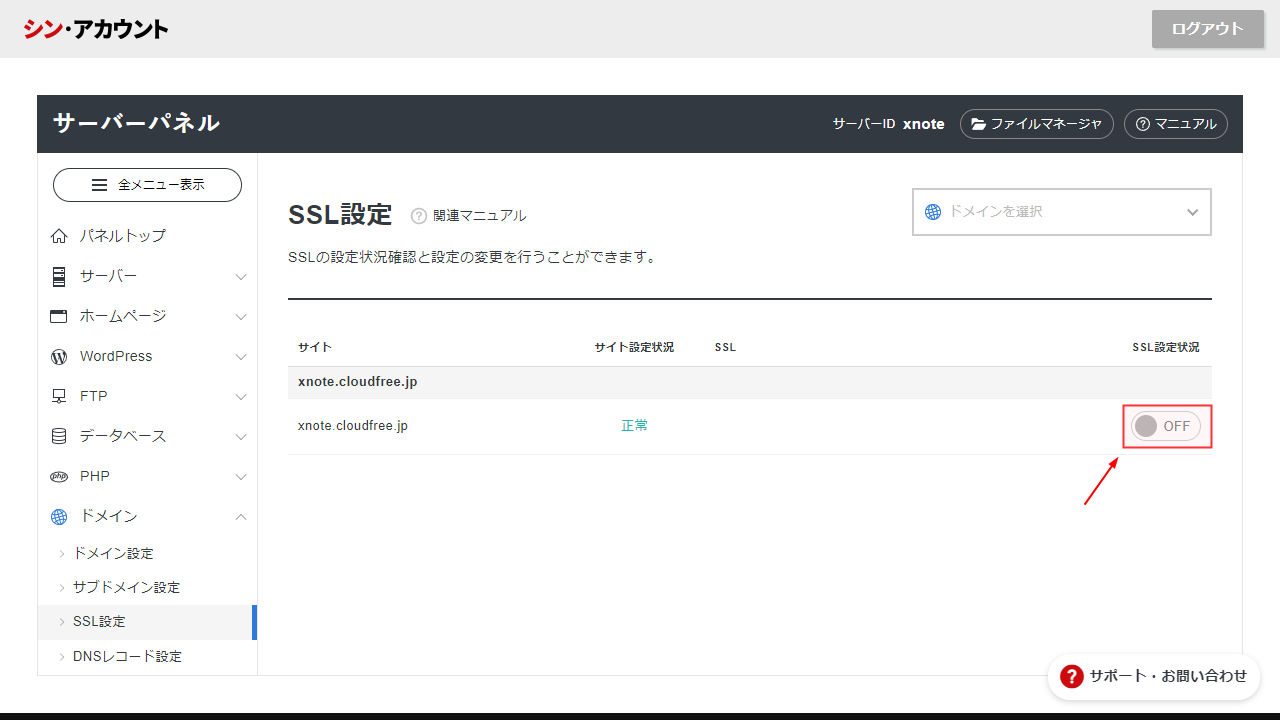Click the question mark icon beside 関連マニュアル
Screen dimensions: 1280x720
point(419,216)
